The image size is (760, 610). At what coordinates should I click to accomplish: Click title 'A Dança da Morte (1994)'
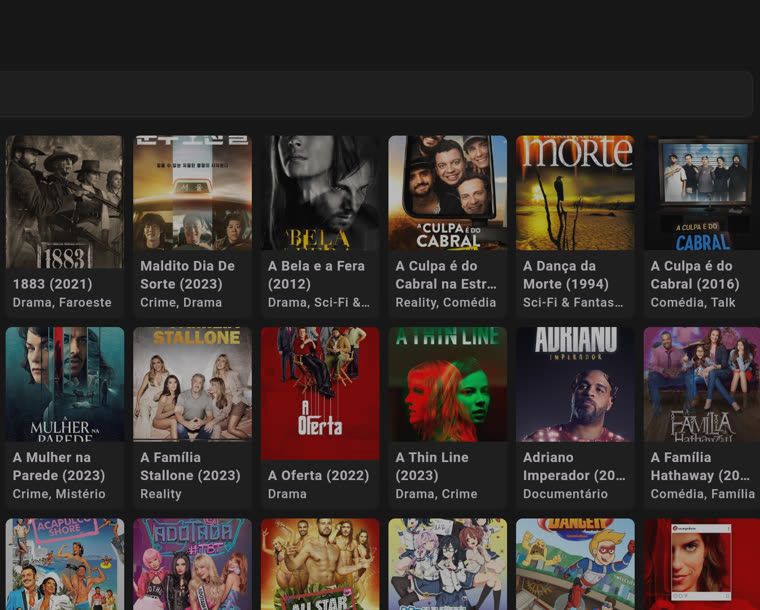point(566,275)
